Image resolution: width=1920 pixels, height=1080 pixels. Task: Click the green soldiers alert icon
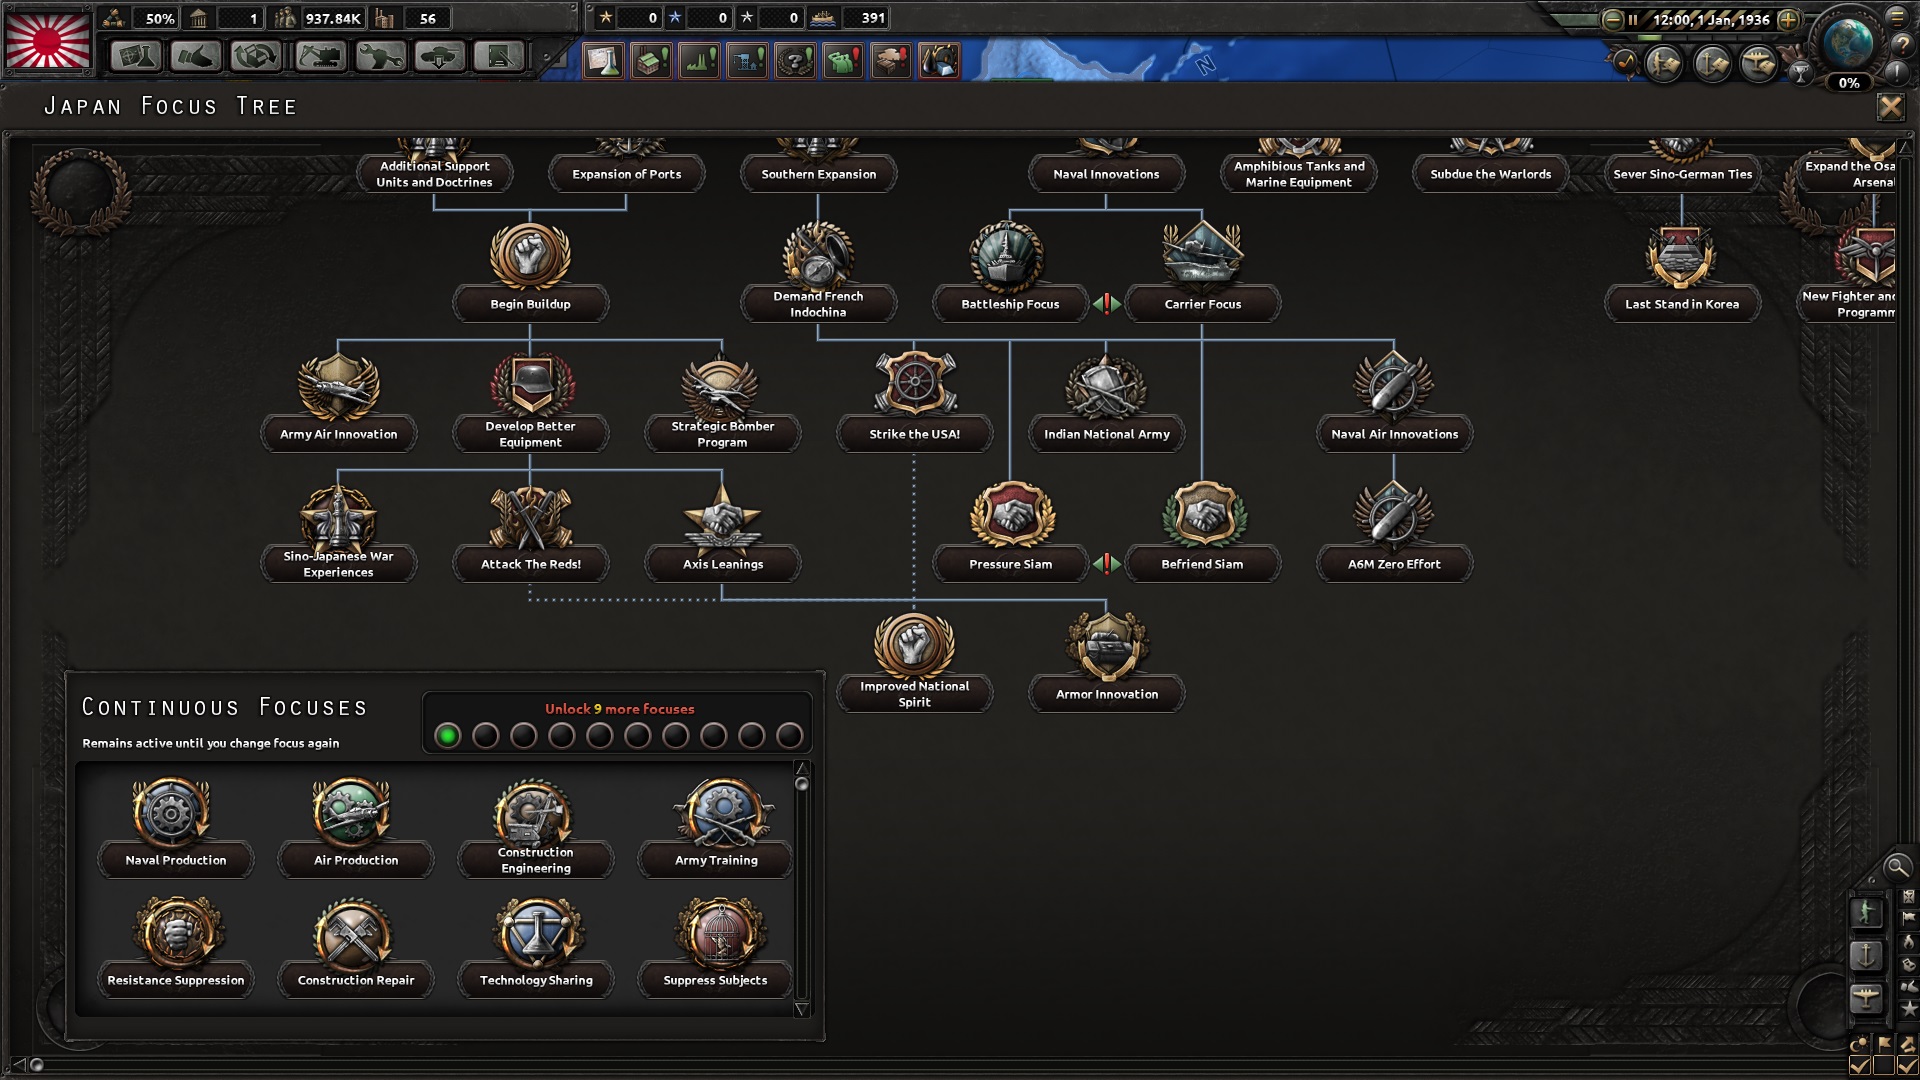(843, 61)
